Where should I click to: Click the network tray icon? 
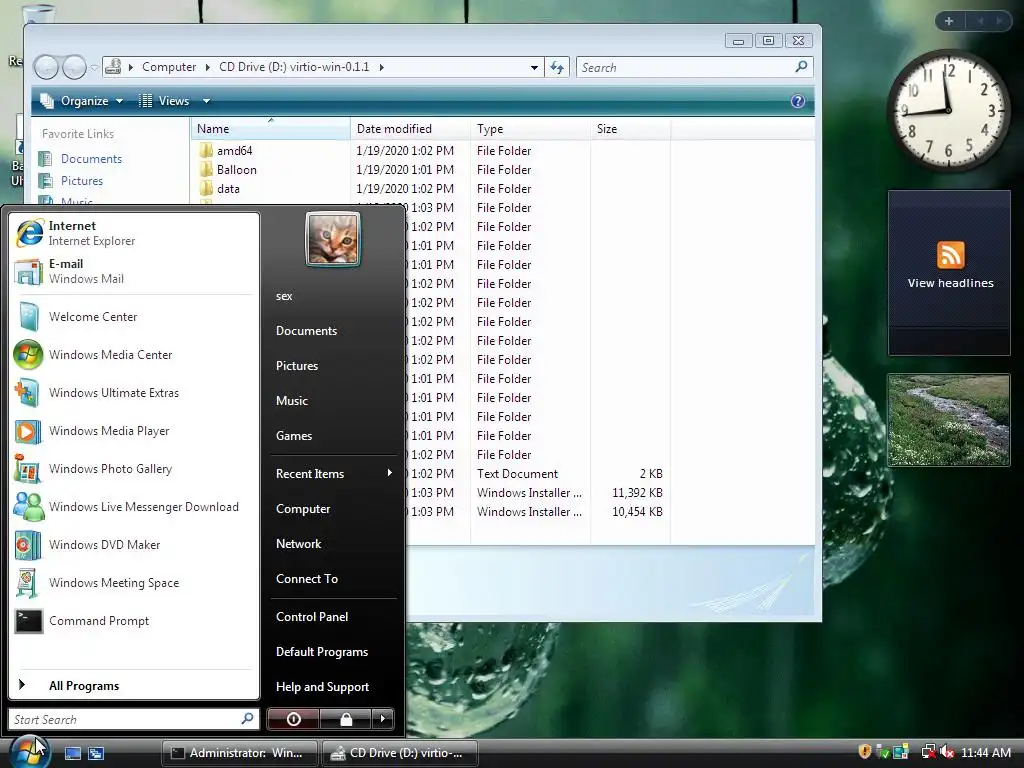(928, 752)
